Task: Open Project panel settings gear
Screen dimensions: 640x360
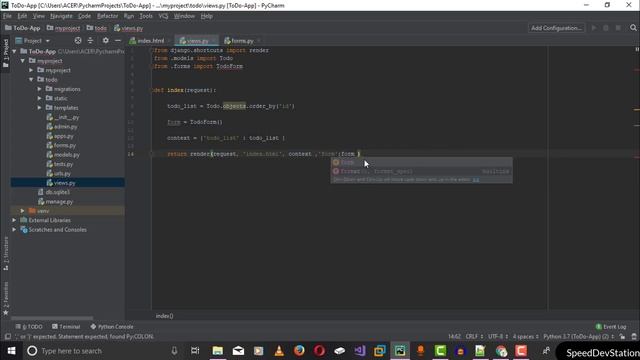Action: (x=106, y=40)
